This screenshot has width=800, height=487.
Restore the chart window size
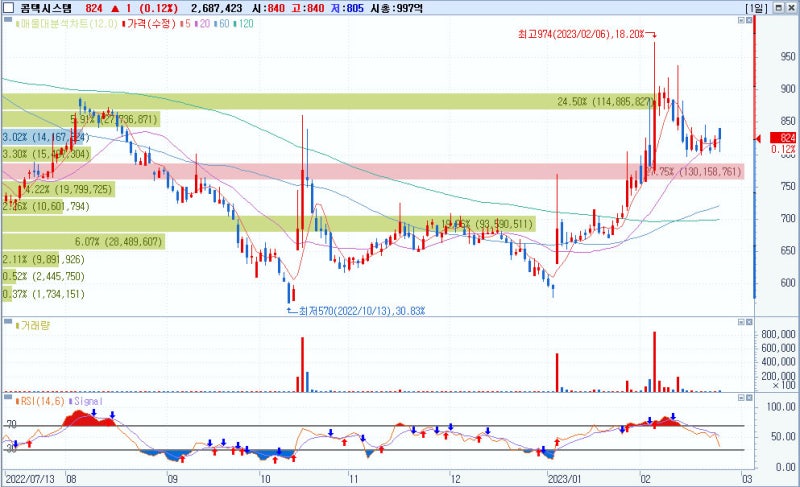(x=779, y=8)
